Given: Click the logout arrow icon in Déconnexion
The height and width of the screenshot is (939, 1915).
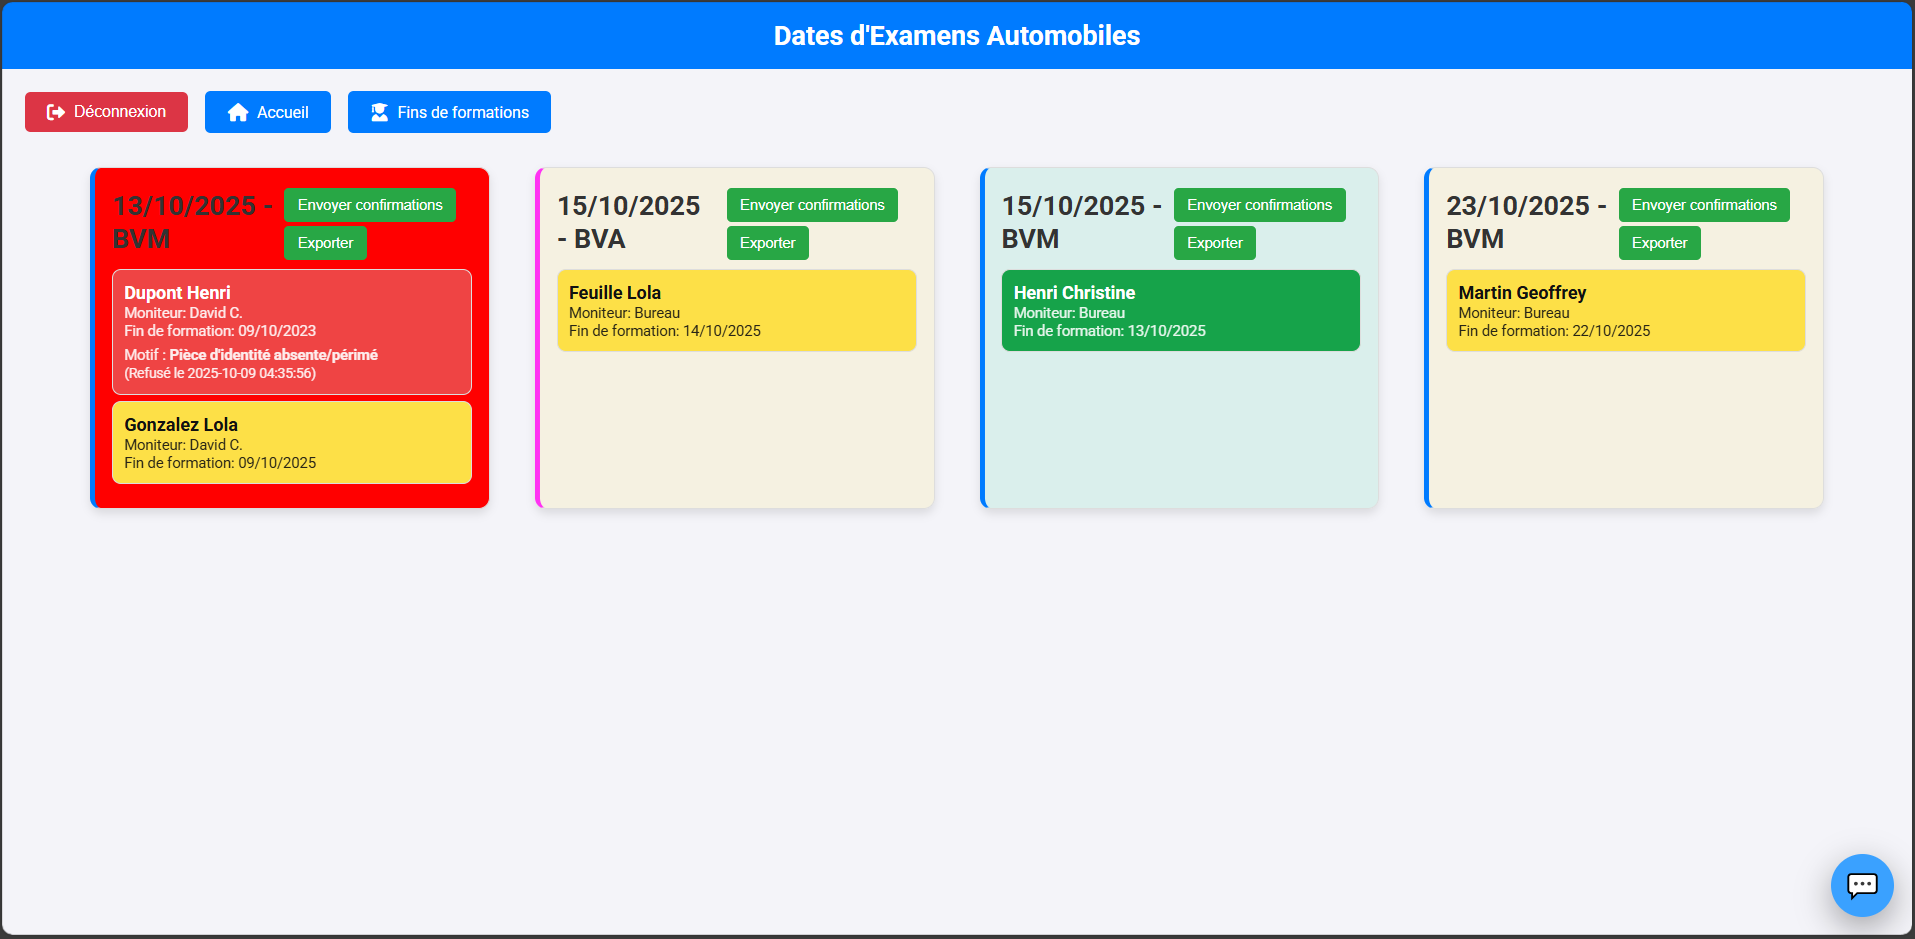Looking at the screenshot, I should click(x=56, y=112).
